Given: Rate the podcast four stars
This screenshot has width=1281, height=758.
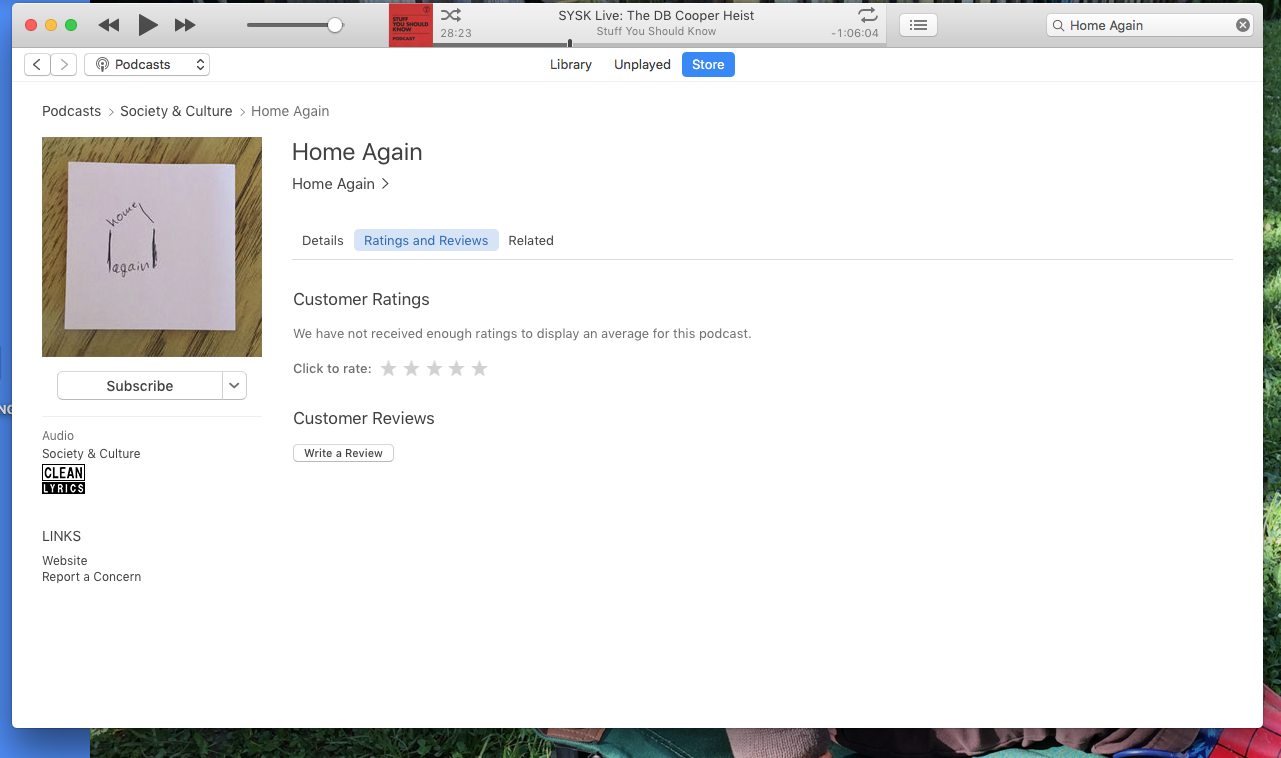Looking at the screenshot, I should tap(457, 369).
